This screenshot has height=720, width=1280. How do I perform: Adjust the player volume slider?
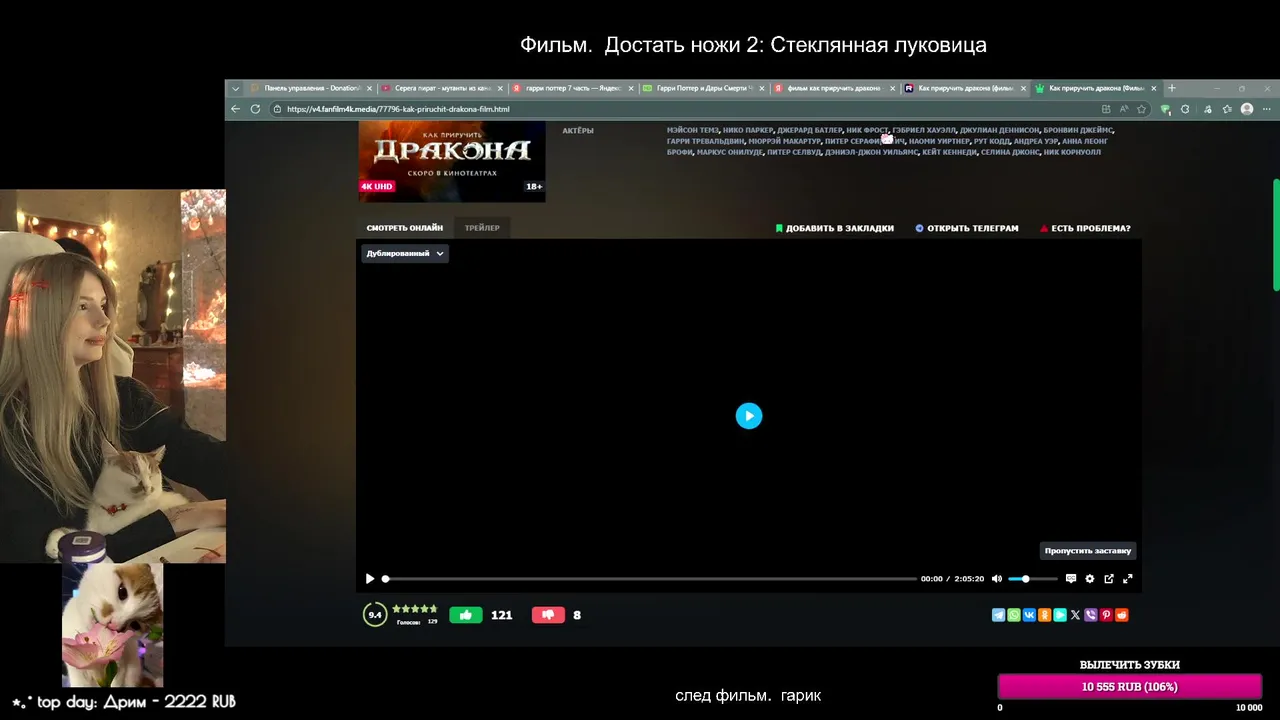pyautogui.click(x=1032, y=579)
